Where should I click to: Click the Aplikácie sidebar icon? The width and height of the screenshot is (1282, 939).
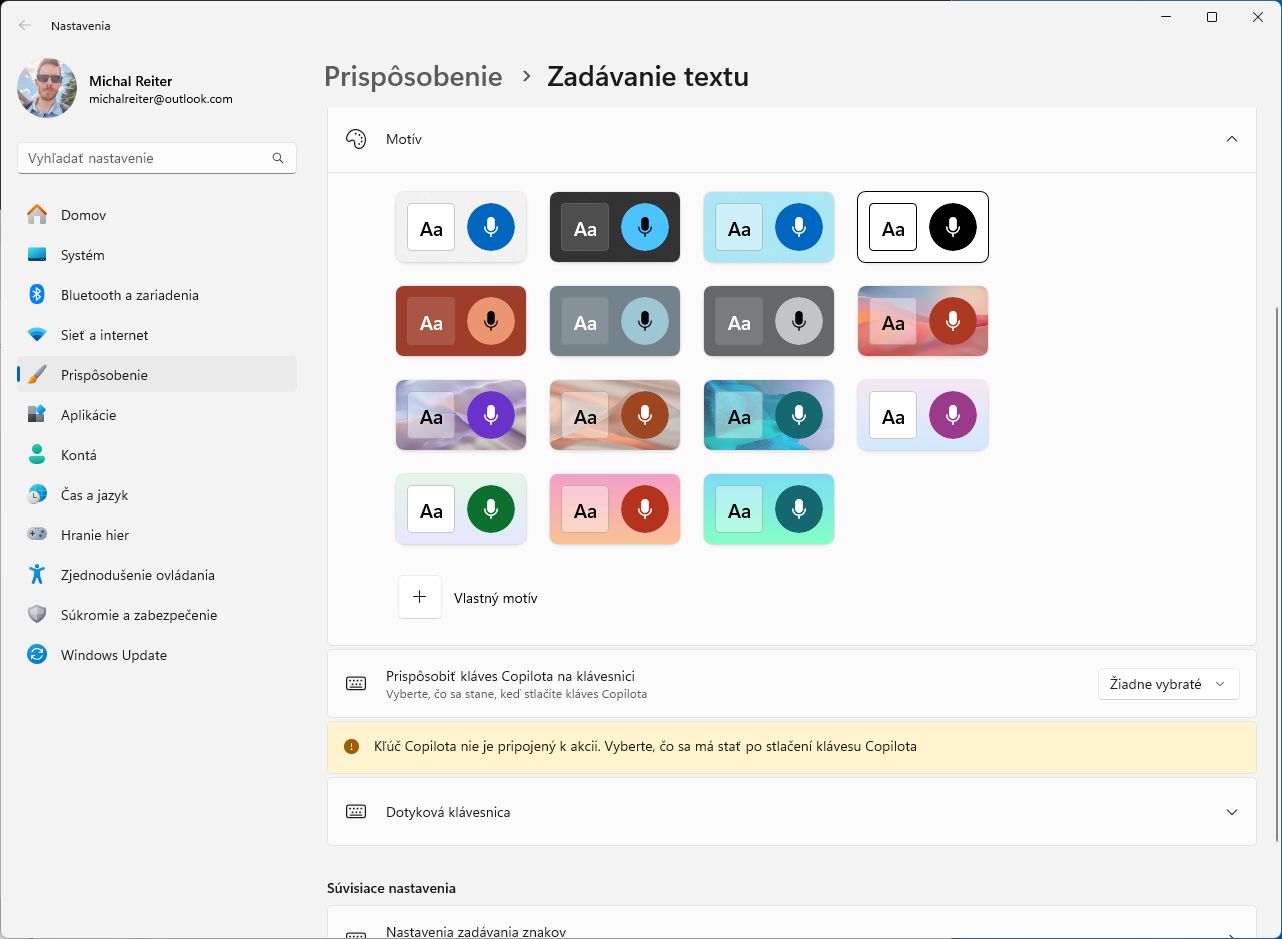[x=37, y=415]
